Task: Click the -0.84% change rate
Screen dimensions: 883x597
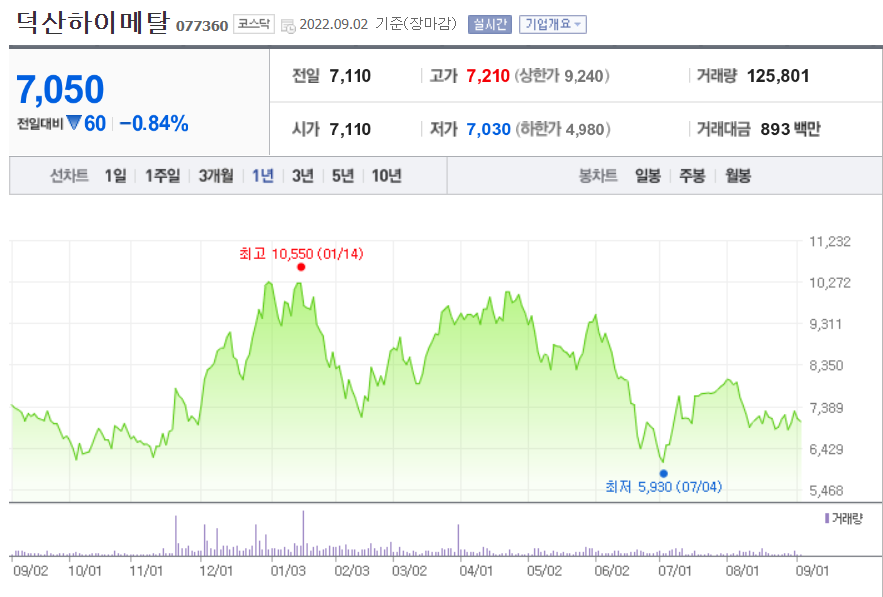Action: coord(154,123)
